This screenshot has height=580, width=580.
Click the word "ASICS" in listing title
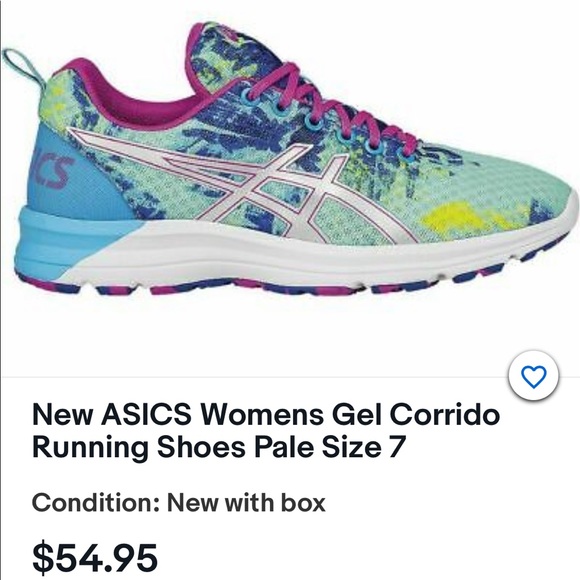[146, 414]
